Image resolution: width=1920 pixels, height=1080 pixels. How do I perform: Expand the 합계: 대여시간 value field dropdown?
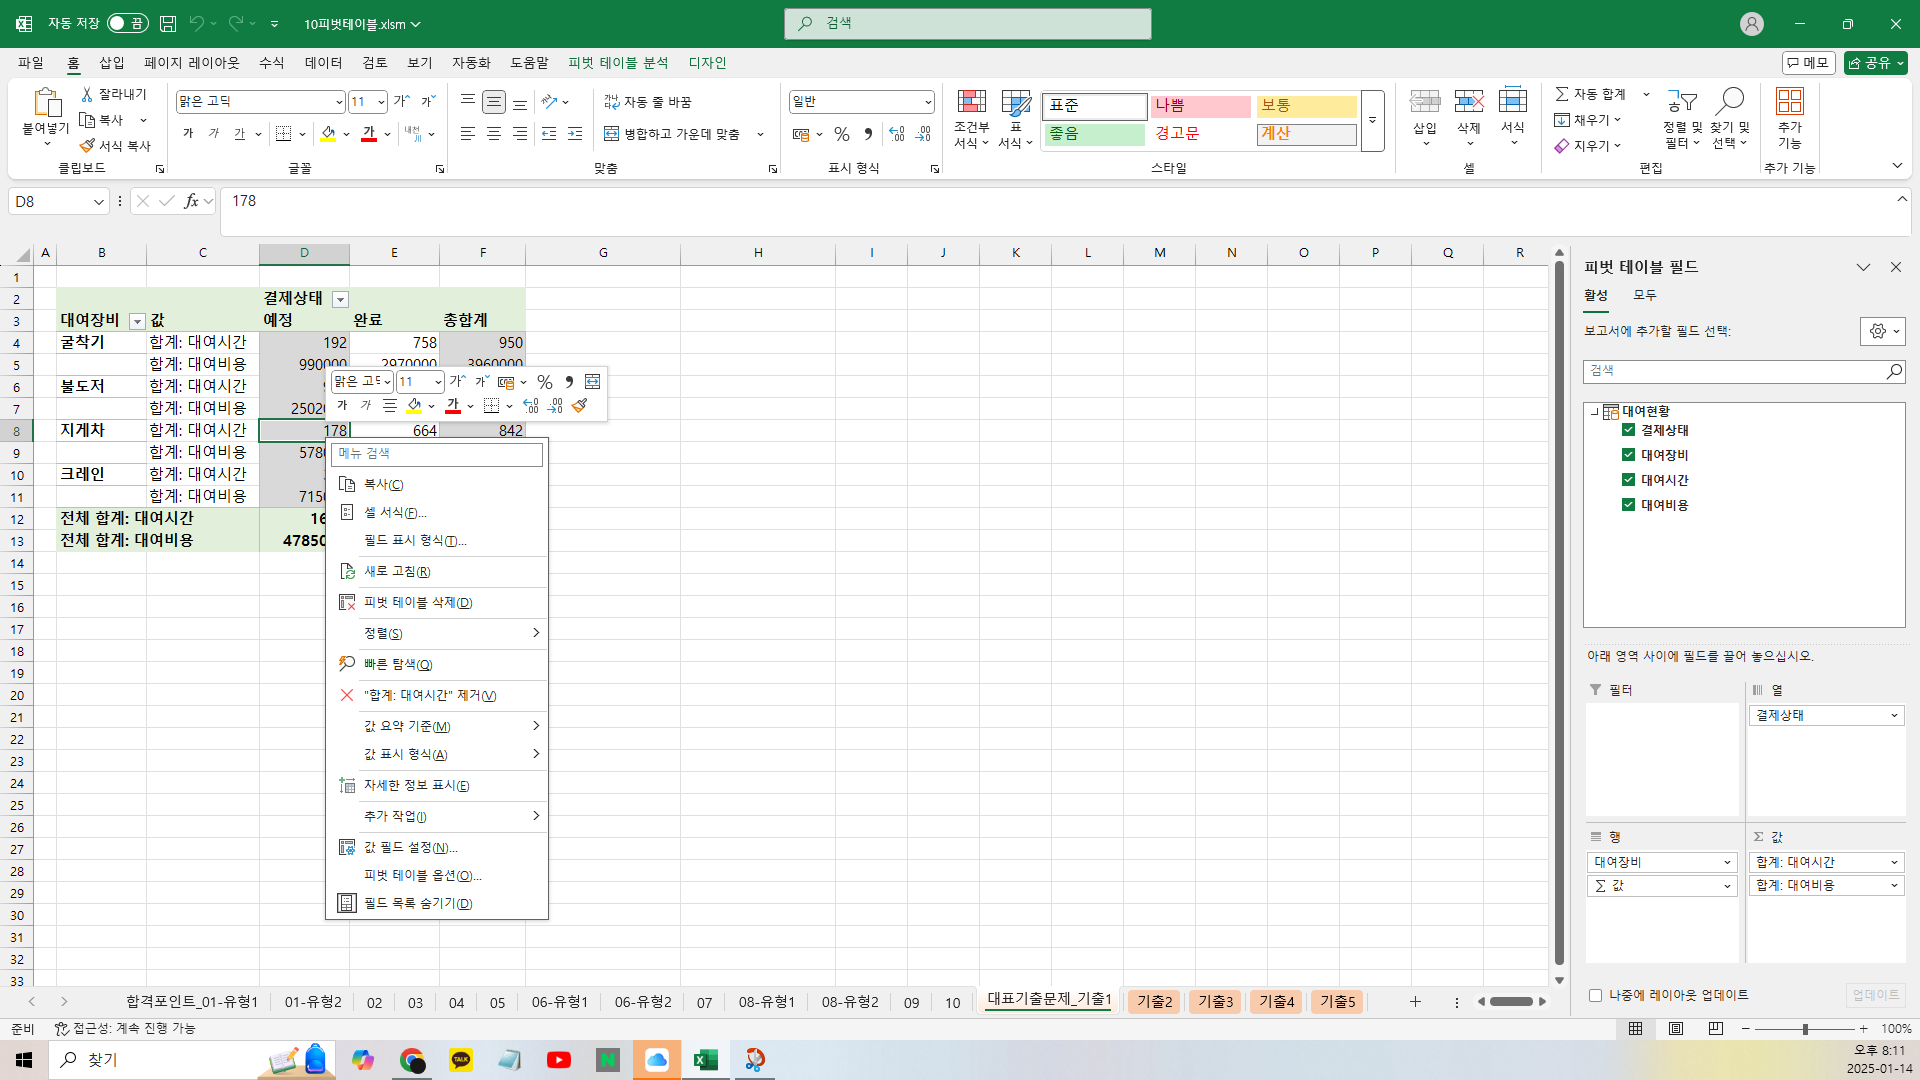tap(1893, 862)
